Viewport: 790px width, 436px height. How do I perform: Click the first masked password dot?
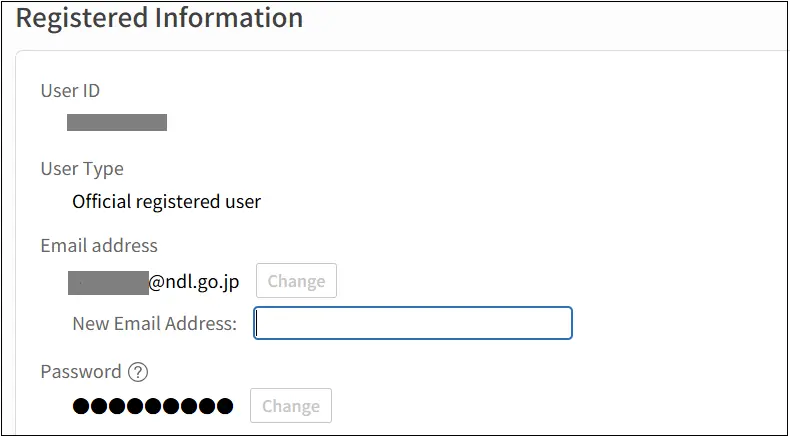(x=81, y=406)
